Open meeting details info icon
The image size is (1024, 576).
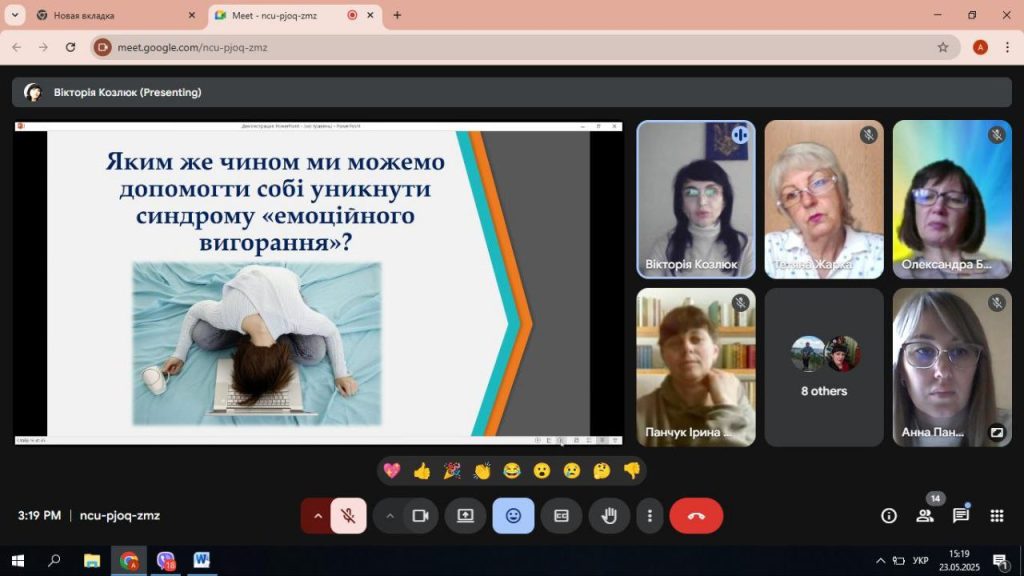pos(888,516)
